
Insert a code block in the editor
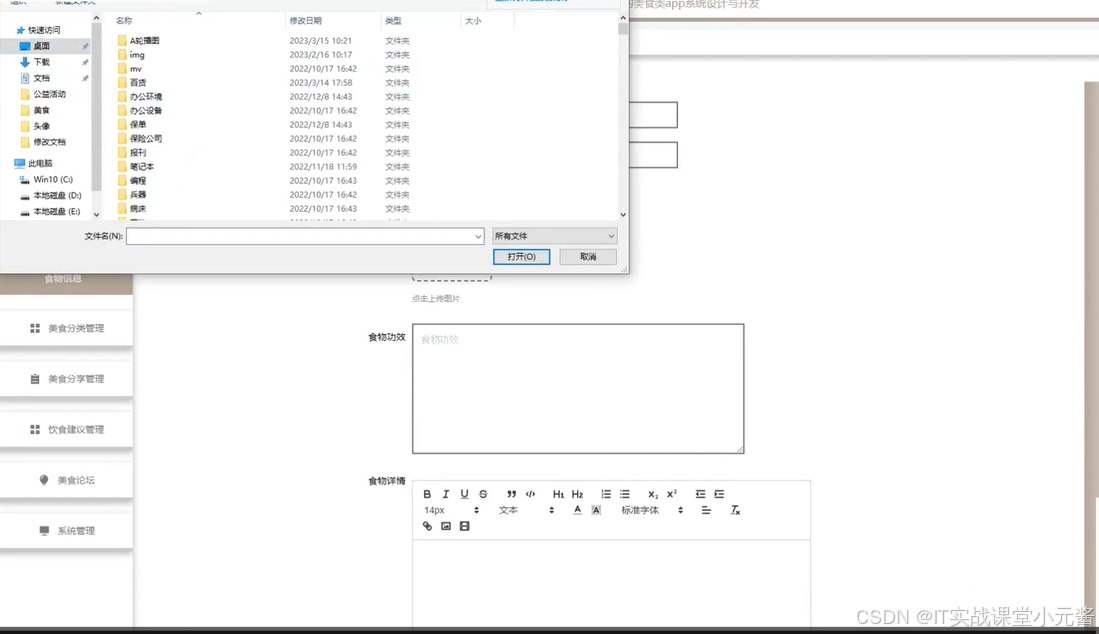531,494
